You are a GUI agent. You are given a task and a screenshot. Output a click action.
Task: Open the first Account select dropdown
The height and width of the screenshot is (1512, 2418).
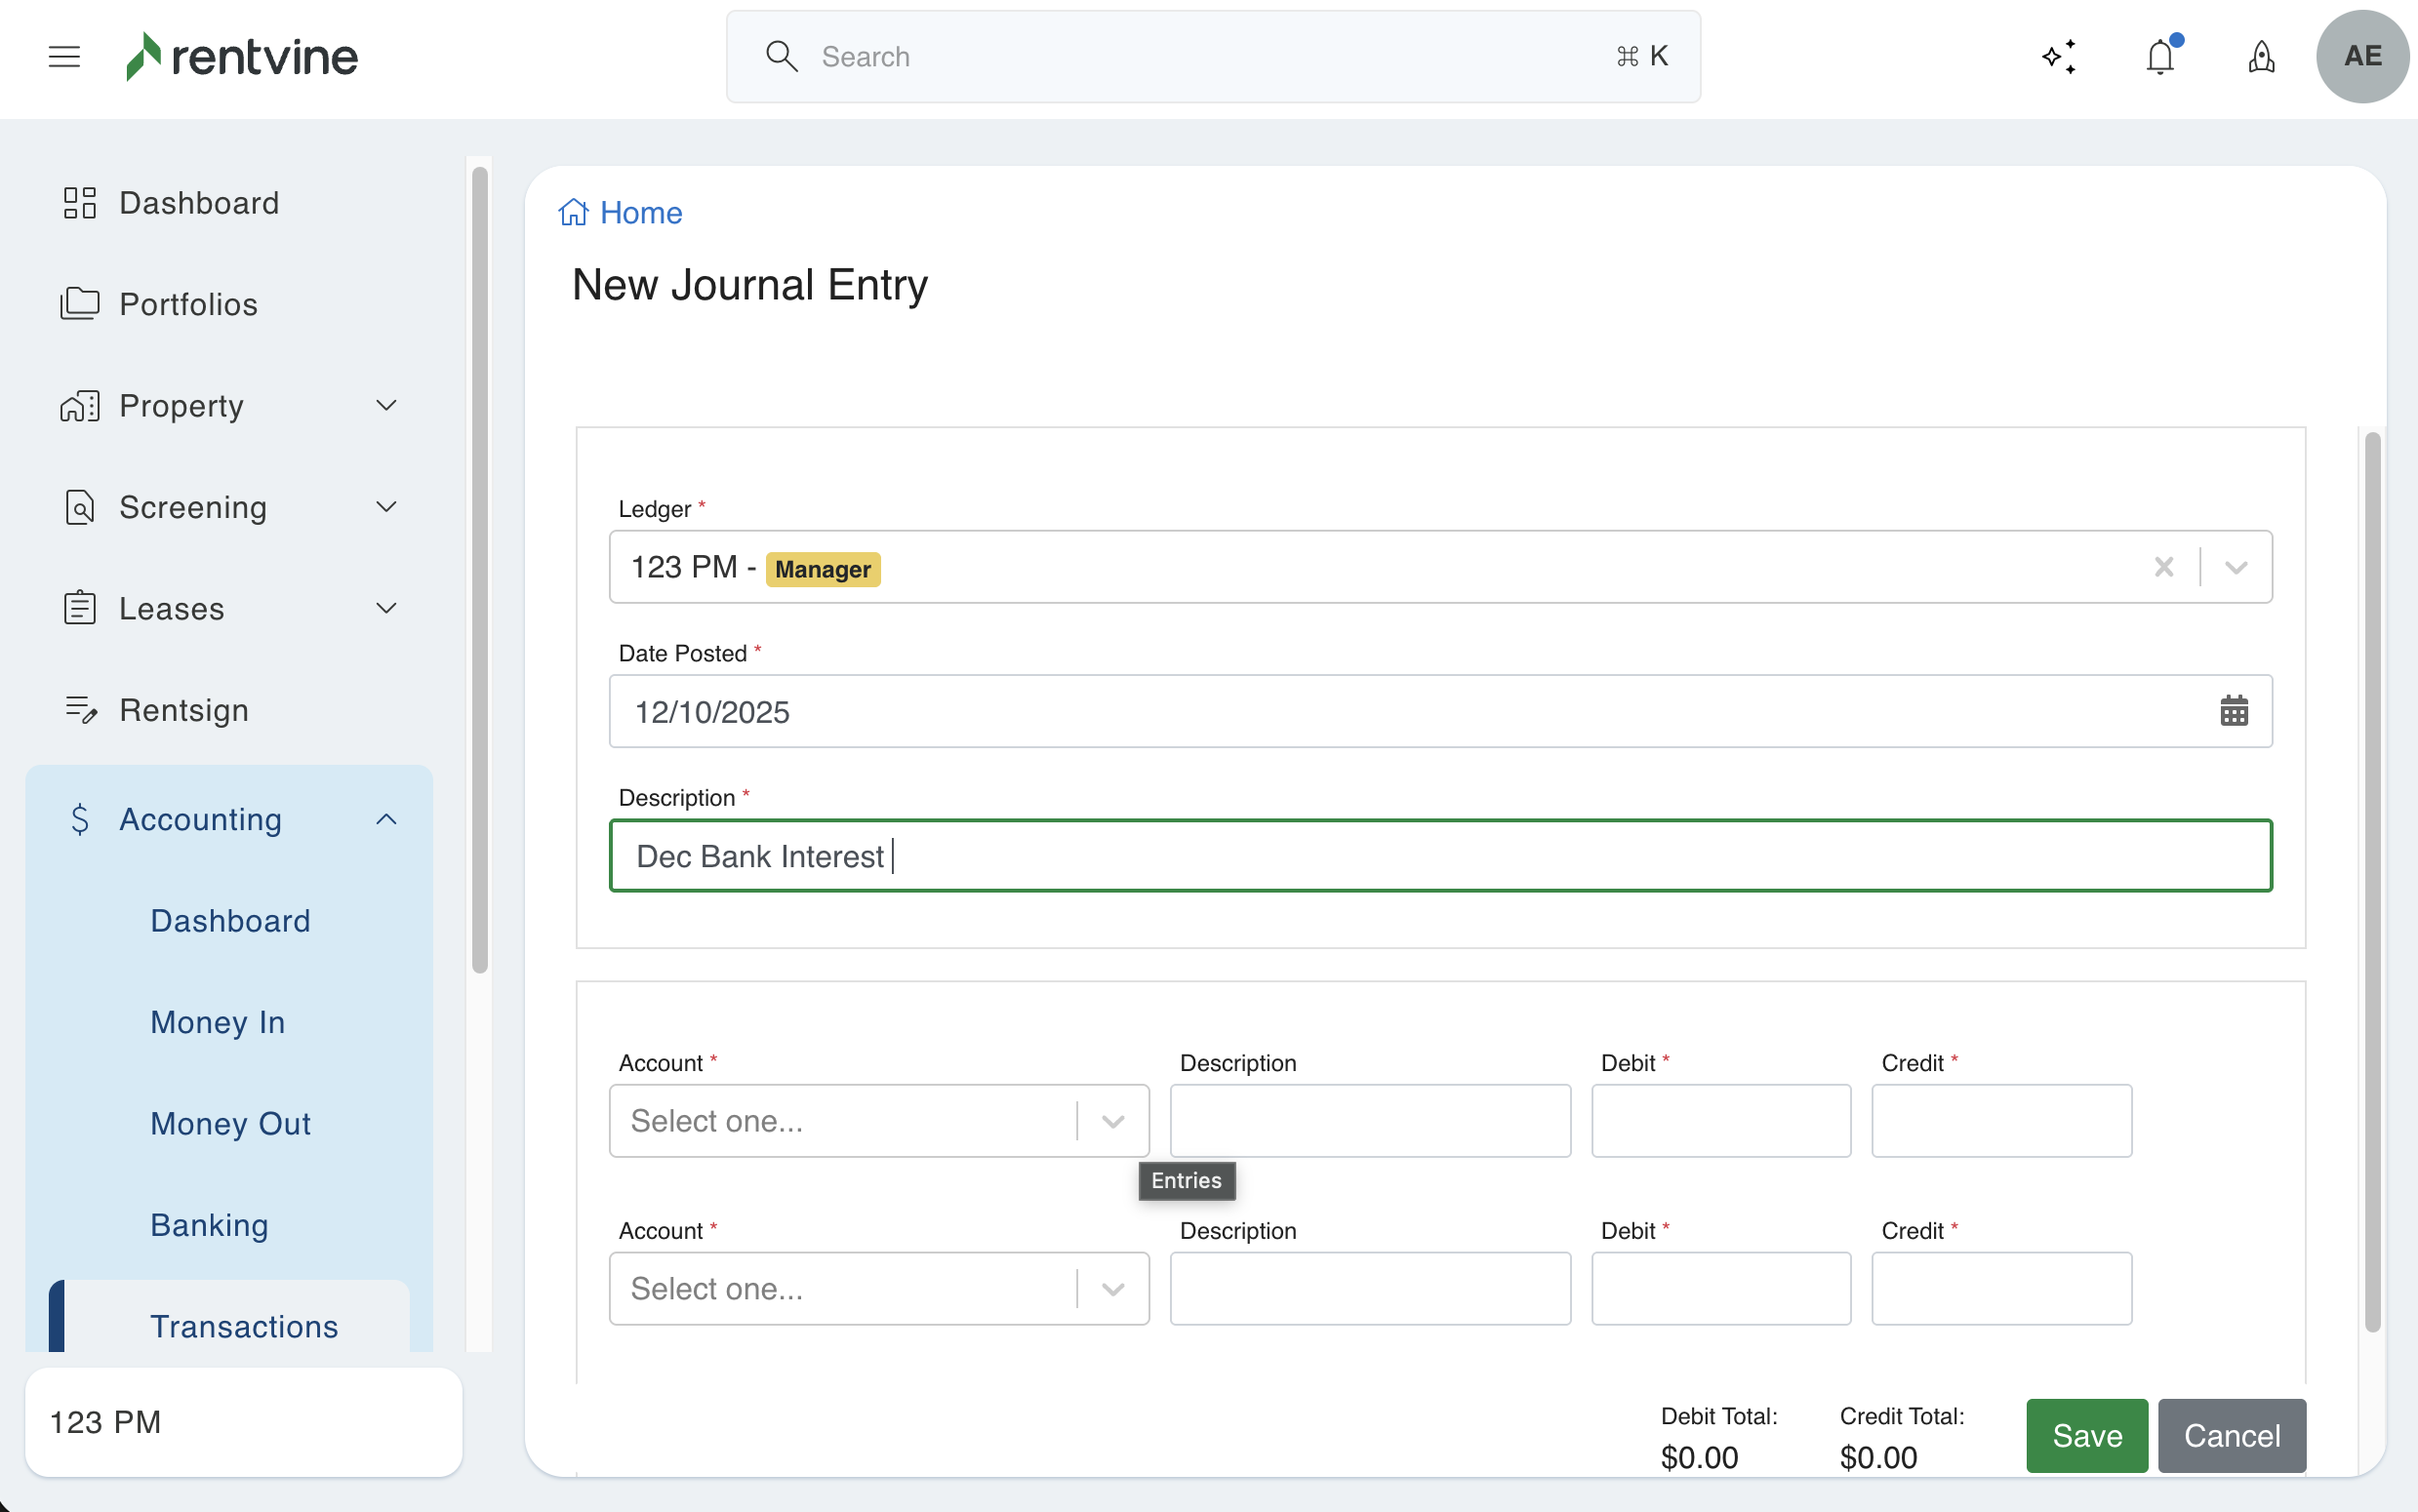click(x=878, y=1121)
